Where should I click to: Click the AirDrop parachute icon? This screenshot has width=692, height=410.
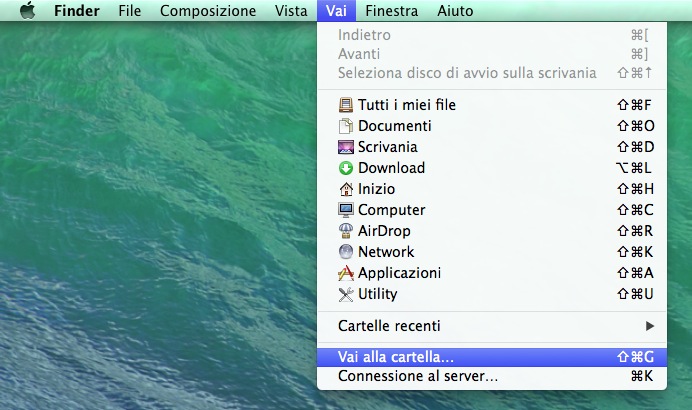pos(346,231)
